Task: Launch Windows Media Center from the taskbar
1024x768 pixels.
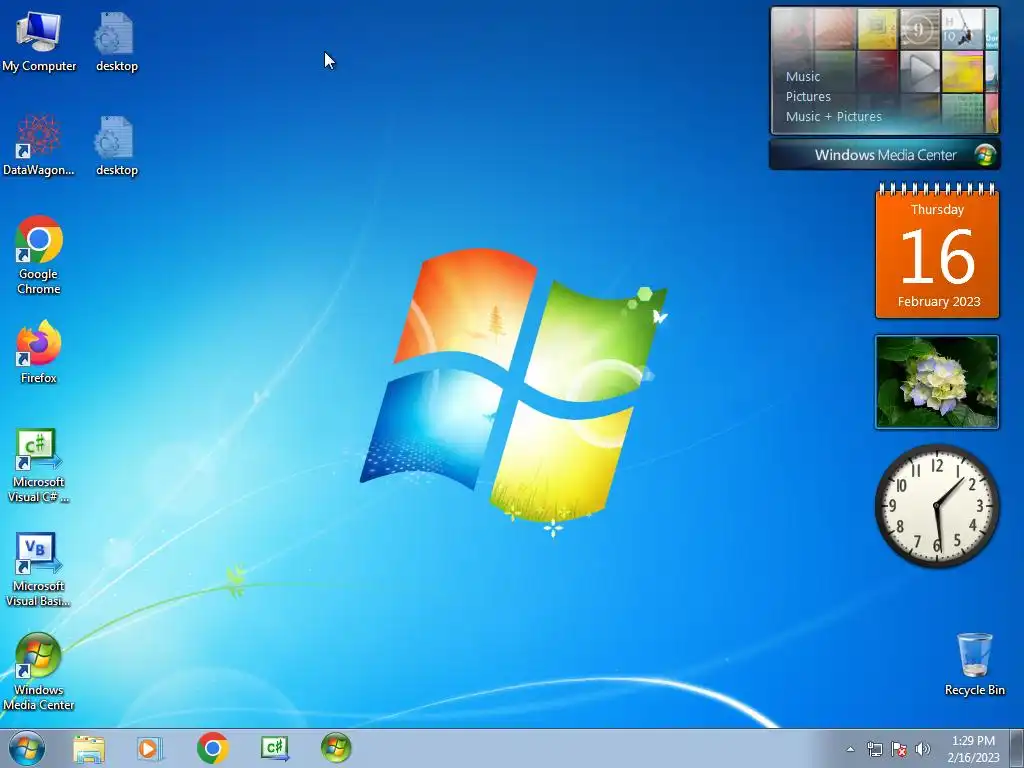Action: pos(336,748)
